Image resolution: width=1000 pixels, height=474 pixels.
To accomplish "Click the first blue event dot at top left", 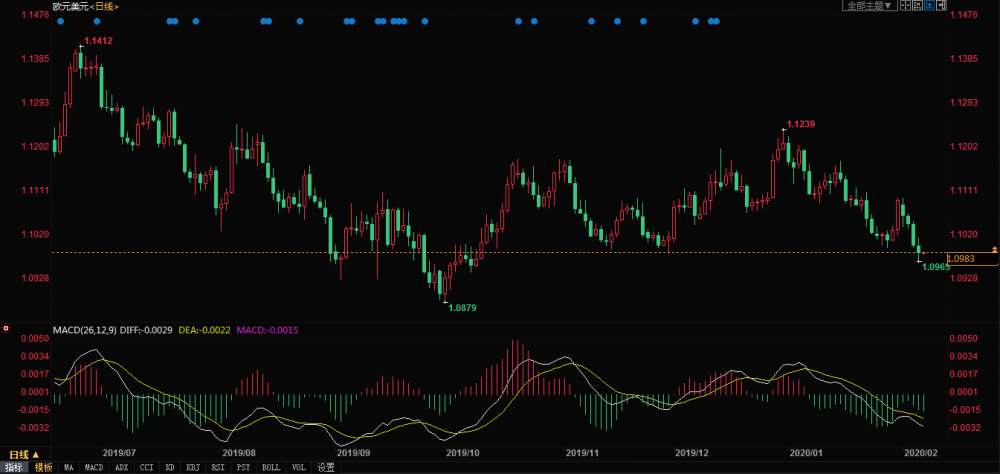I will tap(60, 21).
